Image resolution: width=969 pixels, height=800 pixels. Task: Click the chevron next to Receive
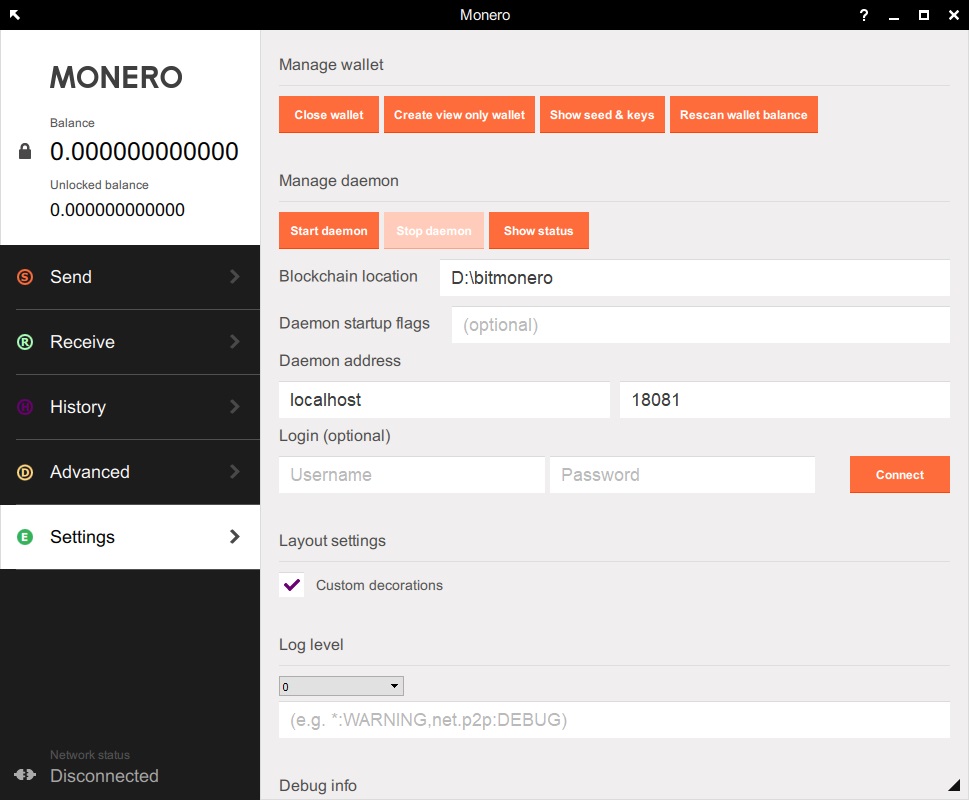[235, 342]
